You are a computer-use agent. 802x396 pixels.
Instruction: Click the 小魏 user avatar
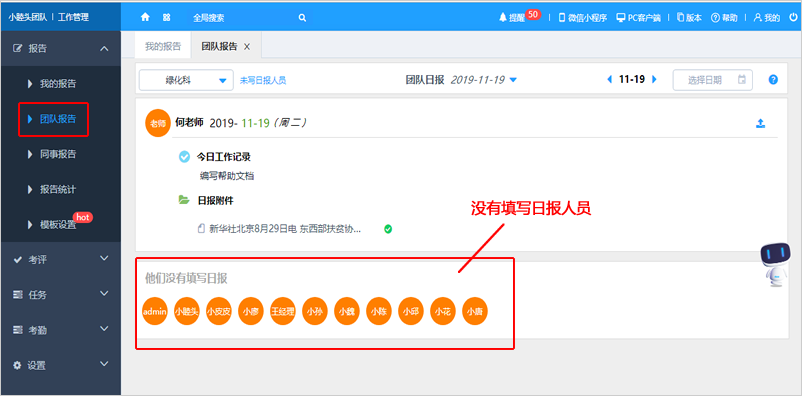coord(347,311)
